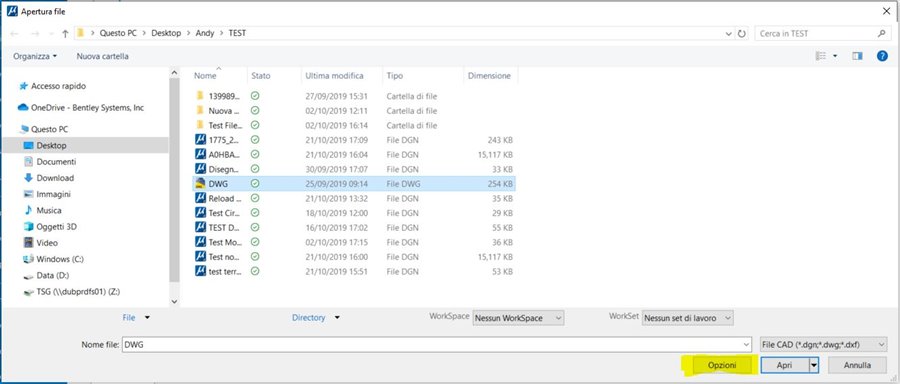Click navigation pane scrollbar down arrow
The height and width of the screenshot is (384, 900).
(x=174, y=301)
